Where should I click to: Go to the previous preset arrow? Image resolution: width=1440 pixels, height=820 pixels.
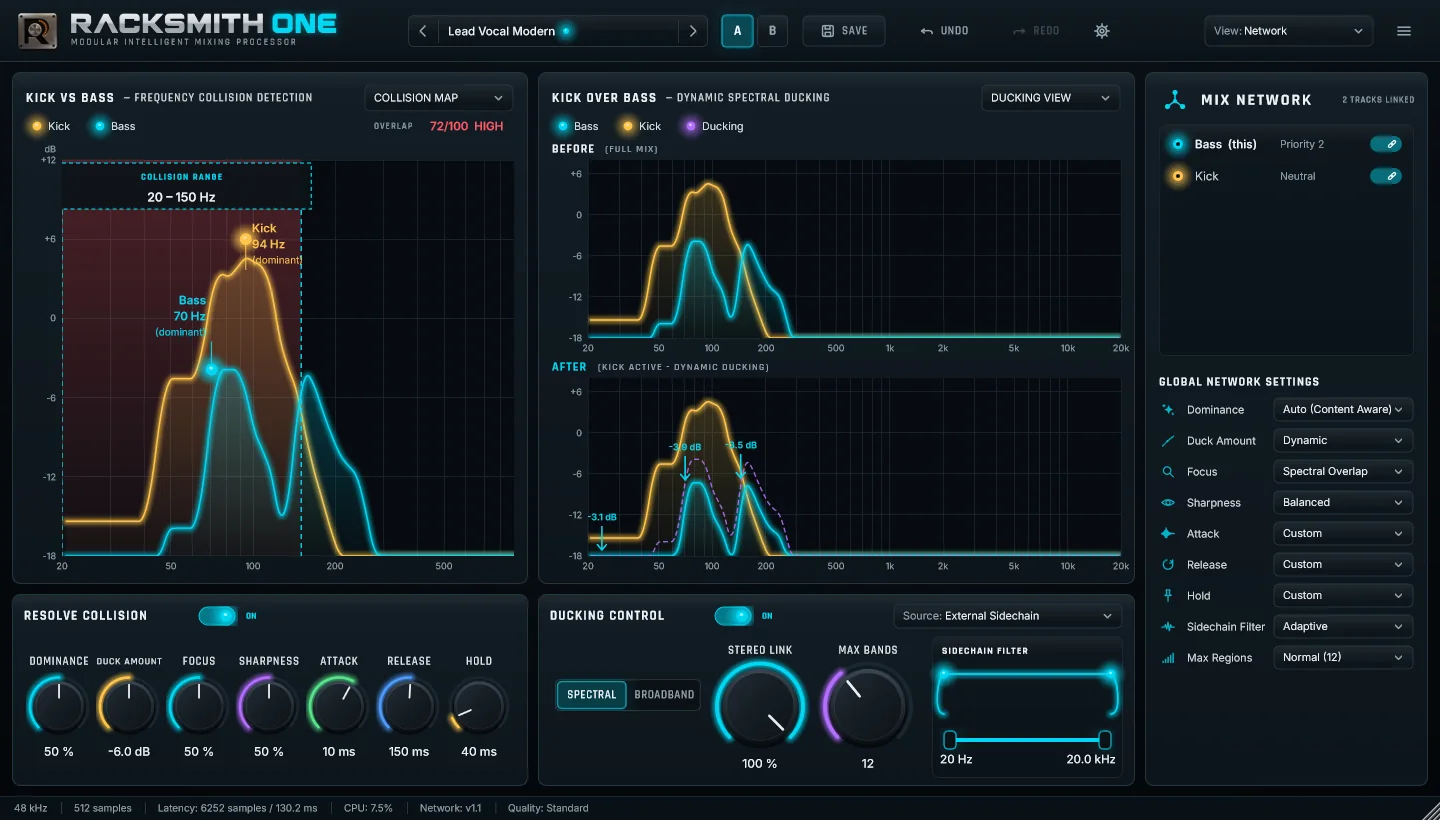pos(423,31)
